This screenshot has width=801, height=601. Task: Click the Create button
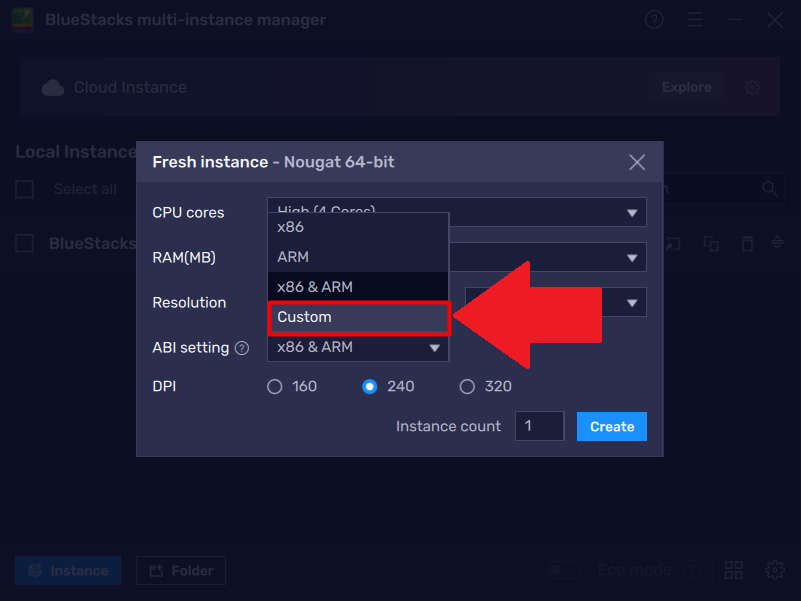coord(611,426)
